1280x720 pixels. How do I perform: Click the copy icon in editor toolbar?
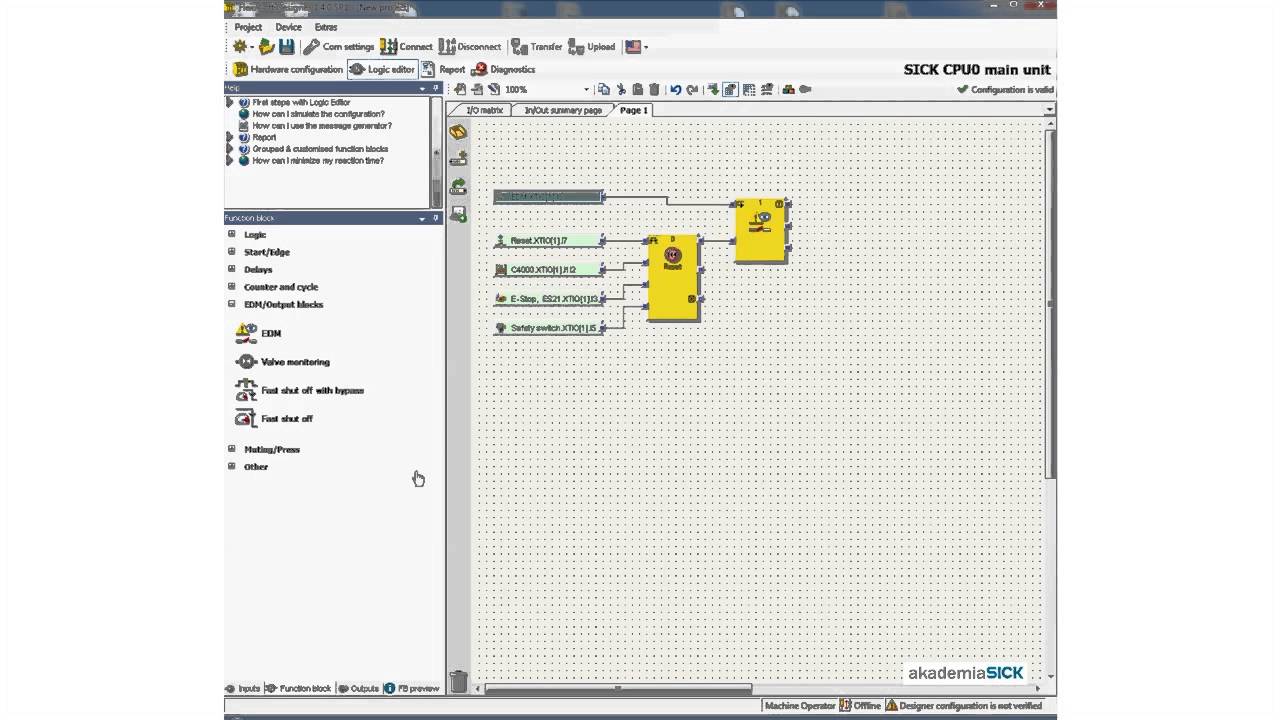pos(604,89)
